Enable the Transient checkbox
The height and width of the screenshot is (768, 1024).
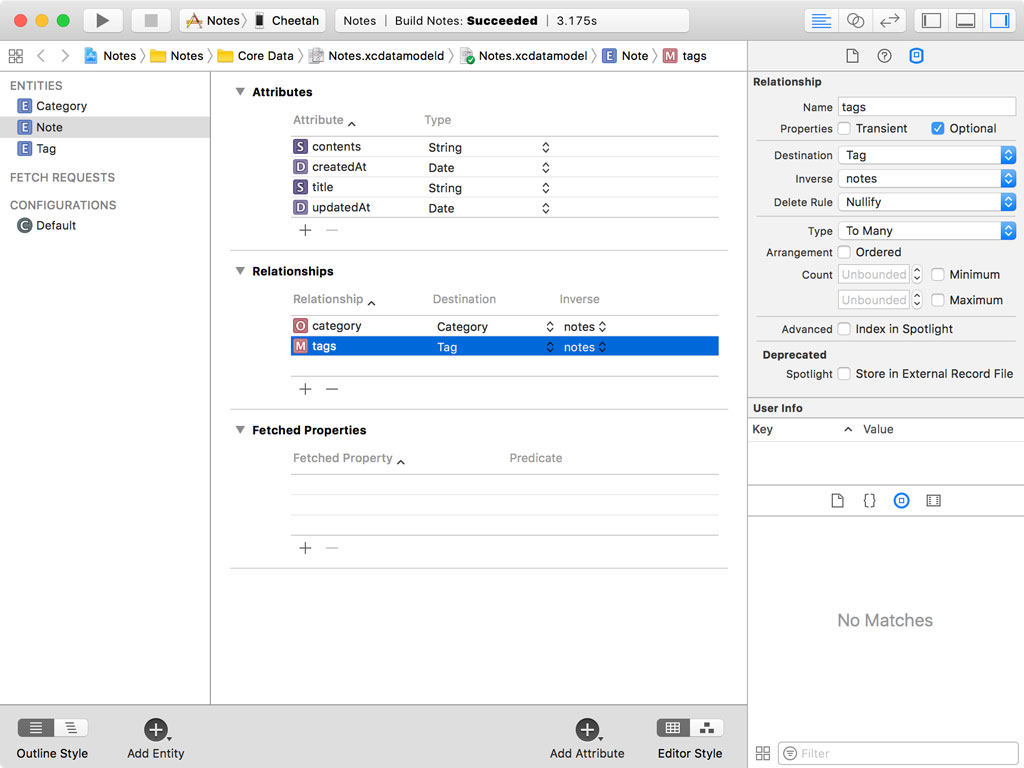[845, 128]
